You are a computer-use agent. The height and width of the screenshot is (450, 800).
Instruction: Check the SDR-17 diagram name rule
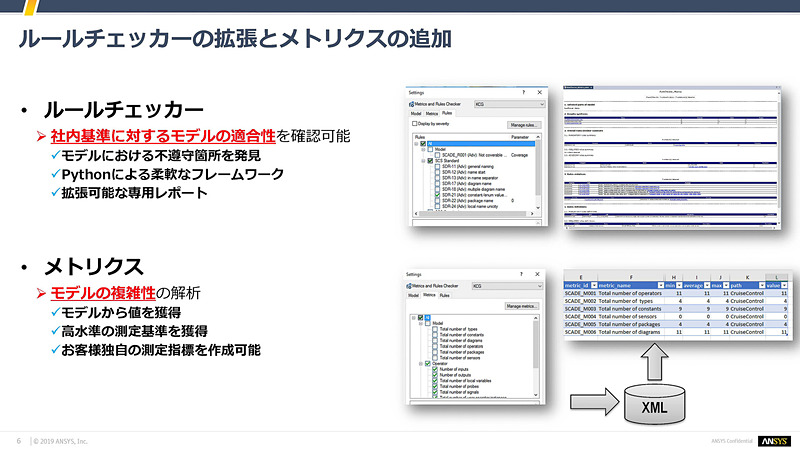point(437,183)
